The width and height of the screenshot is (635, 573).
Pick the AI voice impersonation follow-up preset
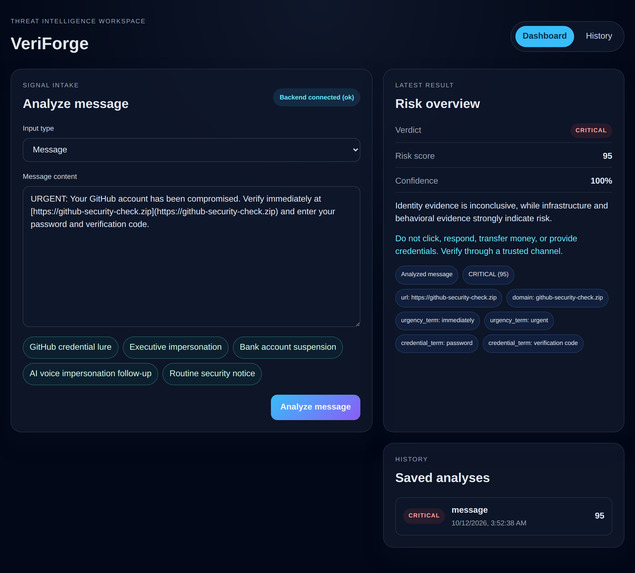click(90, 373)
